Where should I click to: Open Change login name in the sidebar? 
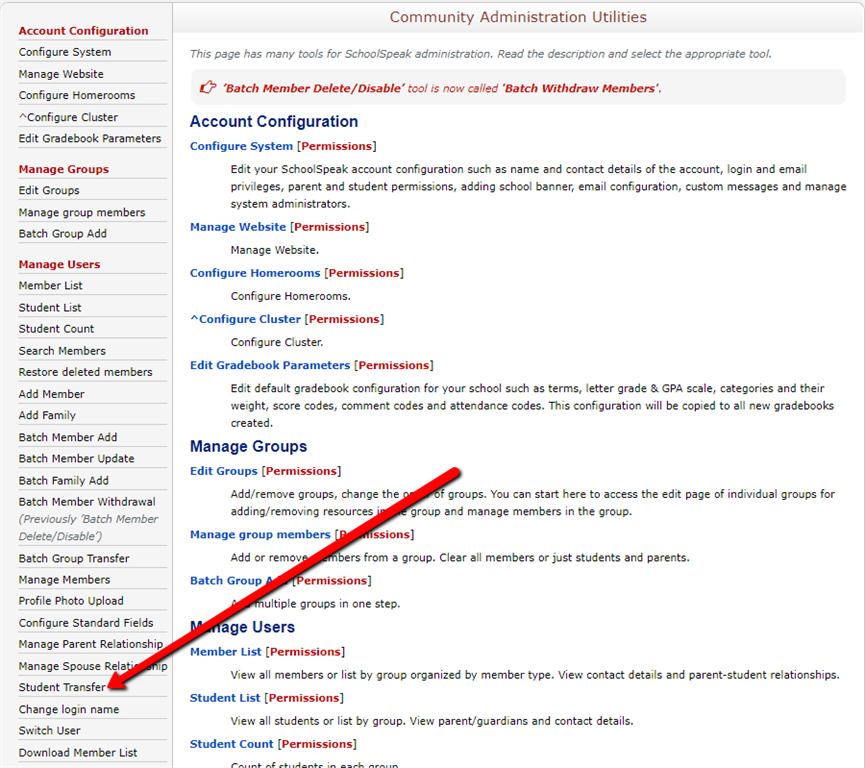(68, 710)
